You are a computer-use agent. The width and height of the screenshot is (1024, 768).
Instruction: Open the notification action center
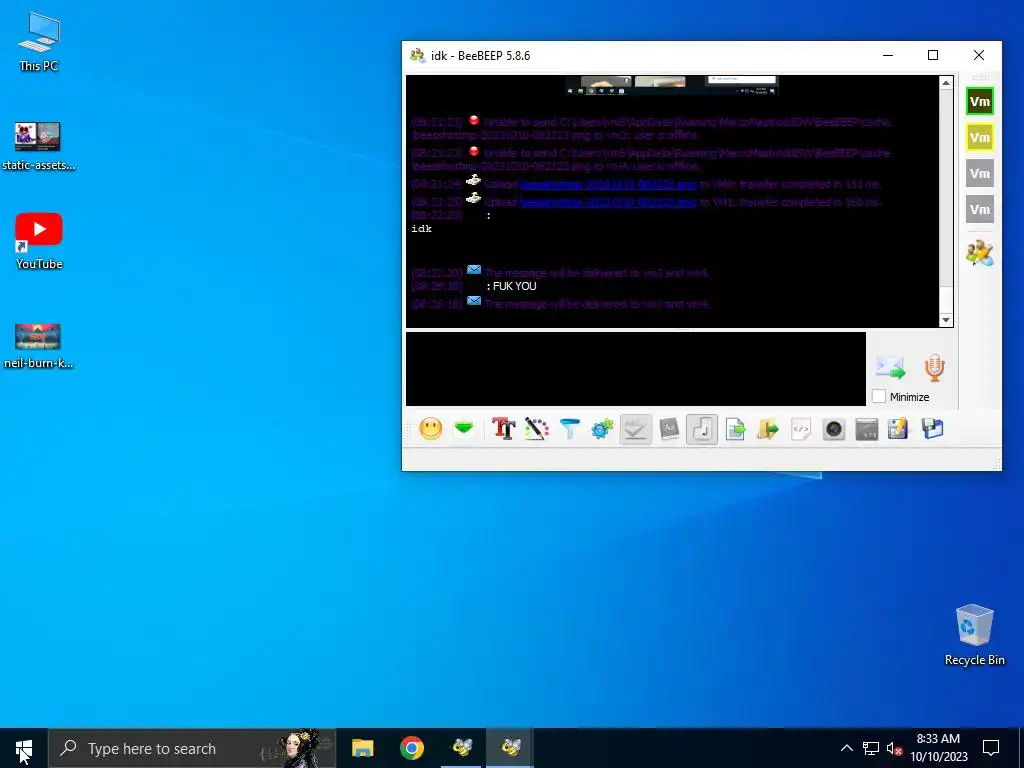[991, 748]
